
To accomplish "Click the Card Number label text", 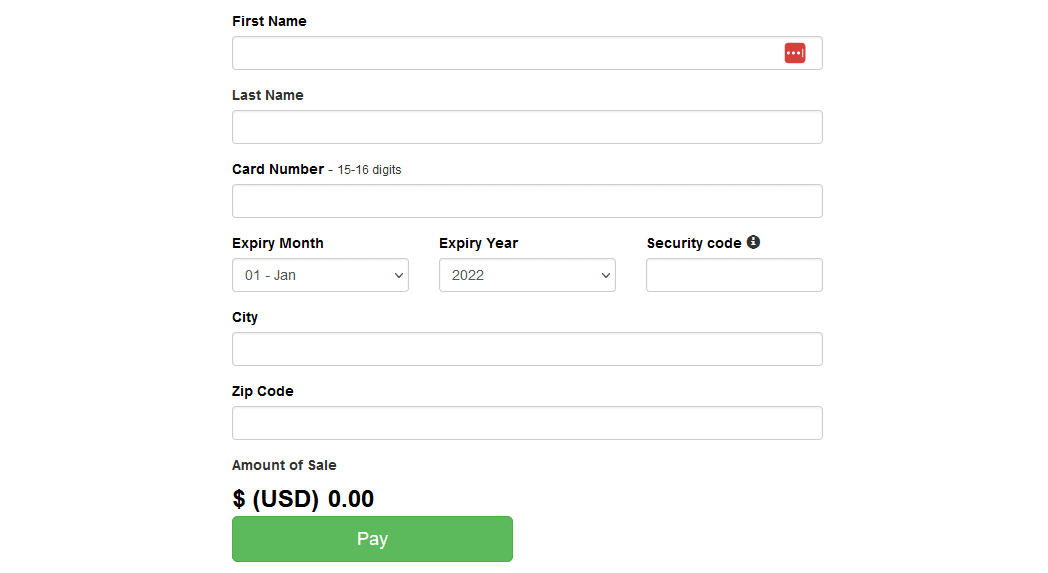I will 278,169.
